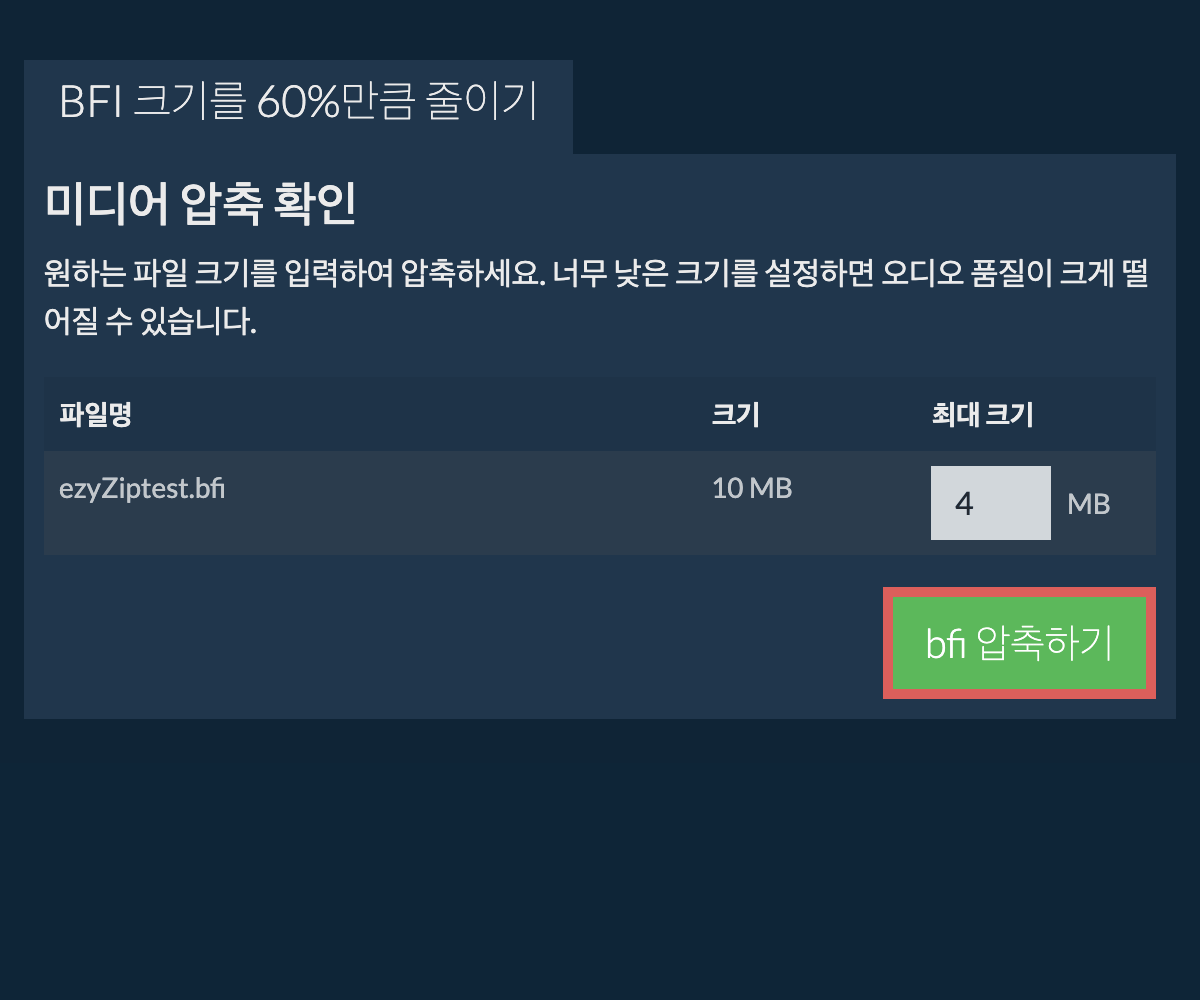Focus the 최대 크기 input showing 4
This screenshot has height=1000, width=1200.
(x=990, y=503)
